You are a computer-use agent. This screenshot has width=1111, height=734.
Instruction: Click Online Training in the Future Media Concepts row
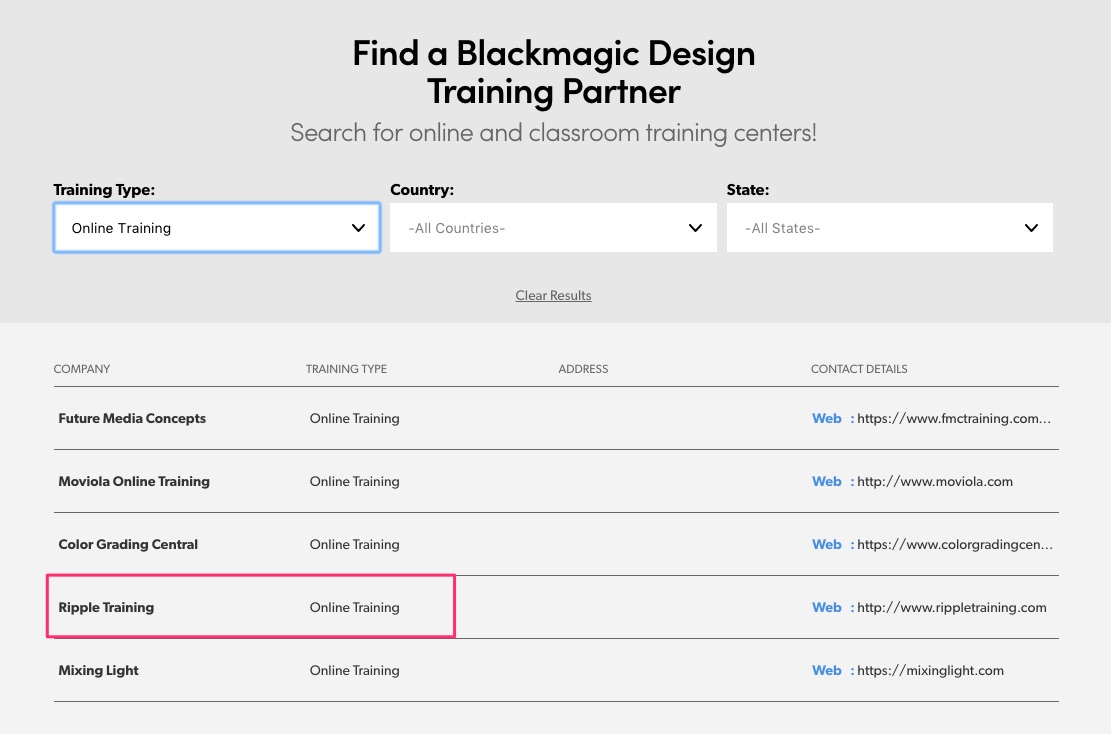354,419
